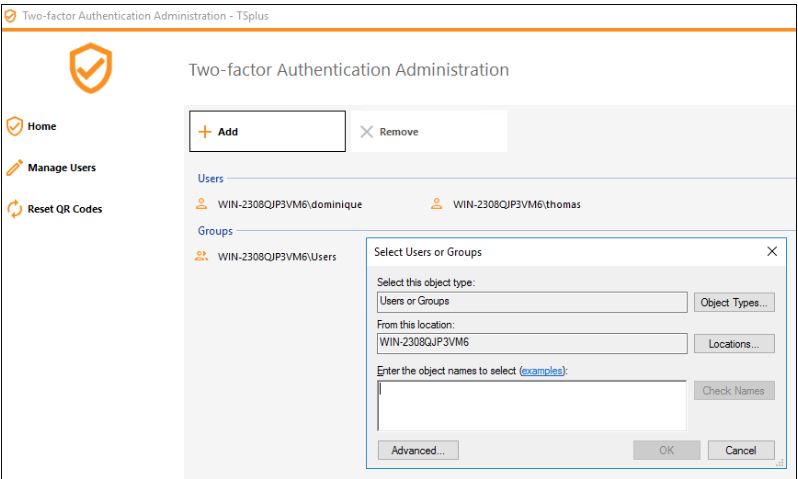Click the Advanced... button
Image resolution: width=798 pixels, height=479 pixels.
coord(418,450)
